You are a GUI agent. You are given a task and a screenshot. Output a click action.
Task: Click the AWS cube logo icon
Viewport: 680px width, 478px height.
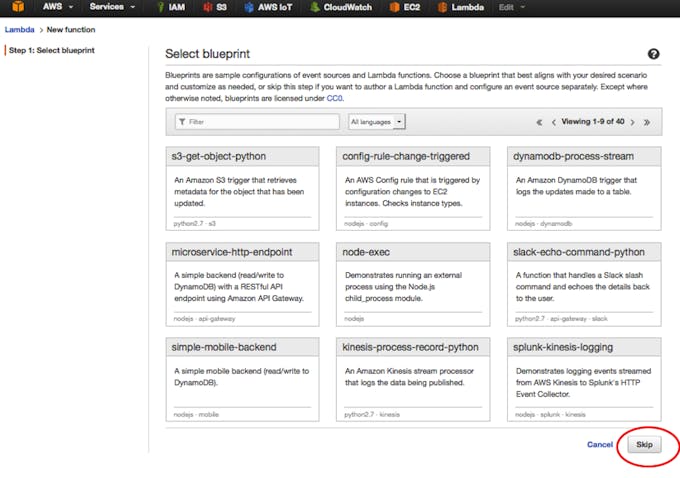18,7
